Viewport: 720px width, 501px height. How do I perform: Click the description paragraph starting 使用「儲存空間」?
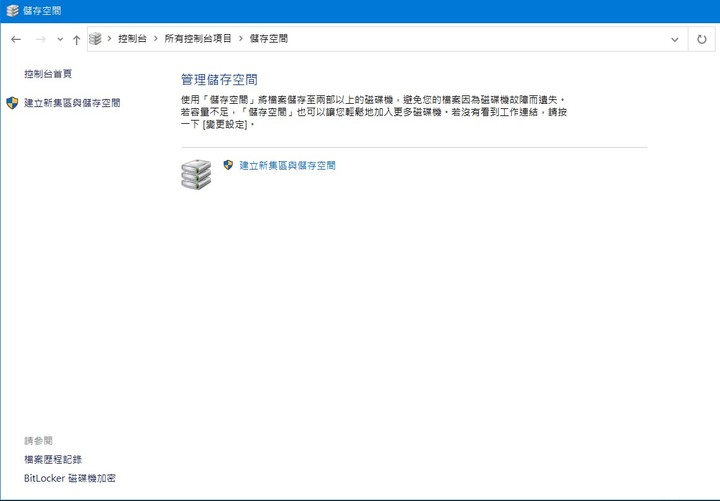click(374, 112)
